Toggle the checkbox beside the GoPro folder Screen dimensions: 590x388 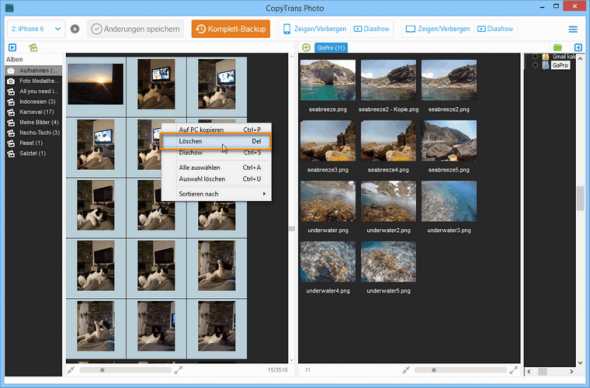(535, 65)
